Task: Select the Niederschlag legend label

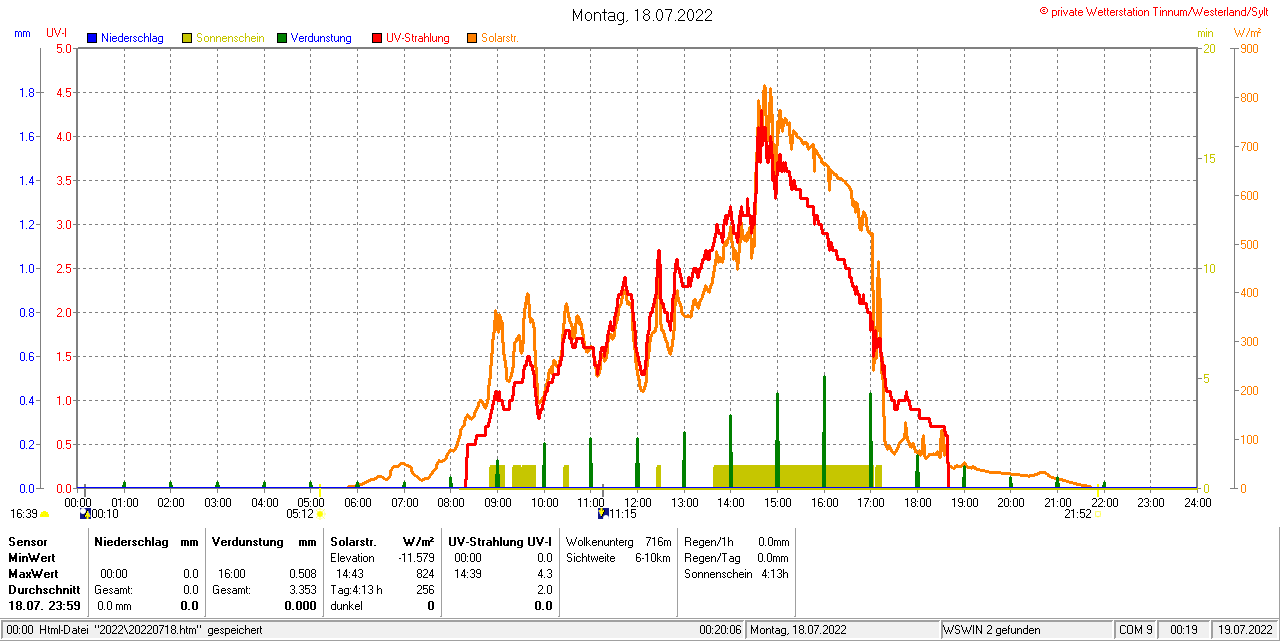Action: [132, 38]
